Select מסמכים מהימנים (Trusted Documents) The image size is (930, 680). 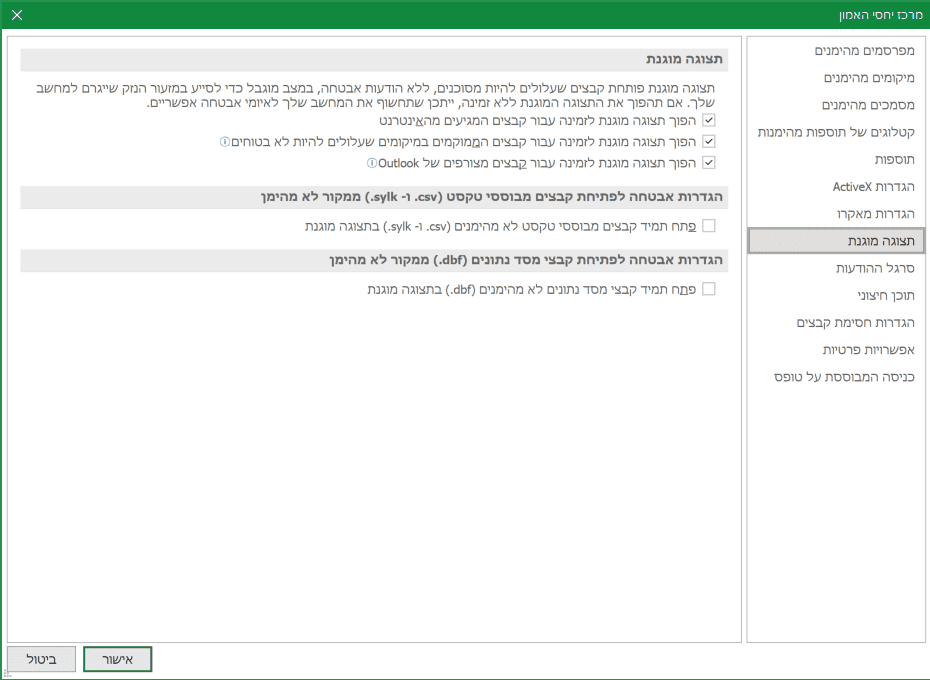click(x=836, y=106)
